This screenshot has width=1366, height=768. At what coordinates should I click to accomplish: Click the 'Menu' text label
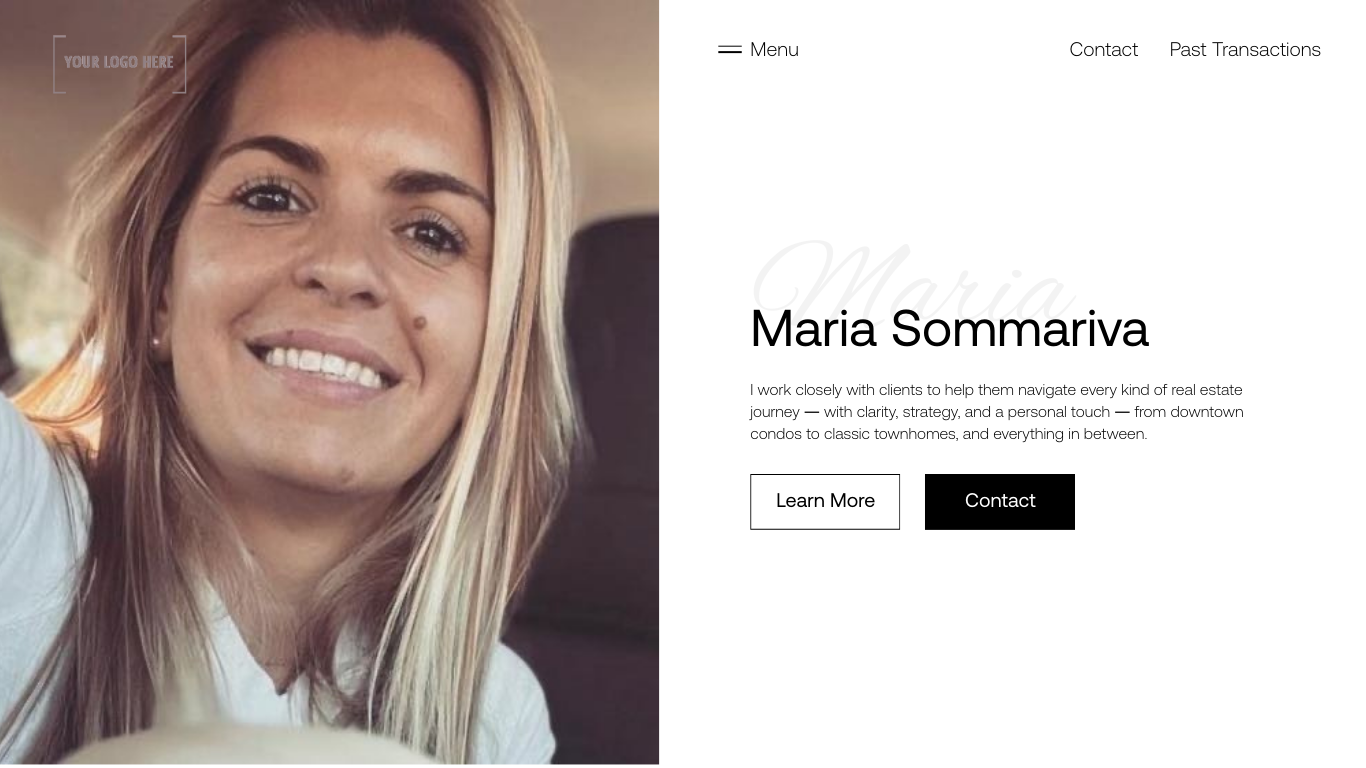[x=774, y=49]
